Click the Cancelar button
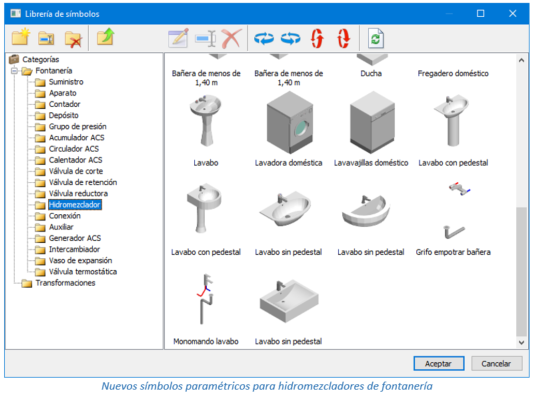Image resolution: width=533 pixels, height=398 pixels. pos(496,364)
